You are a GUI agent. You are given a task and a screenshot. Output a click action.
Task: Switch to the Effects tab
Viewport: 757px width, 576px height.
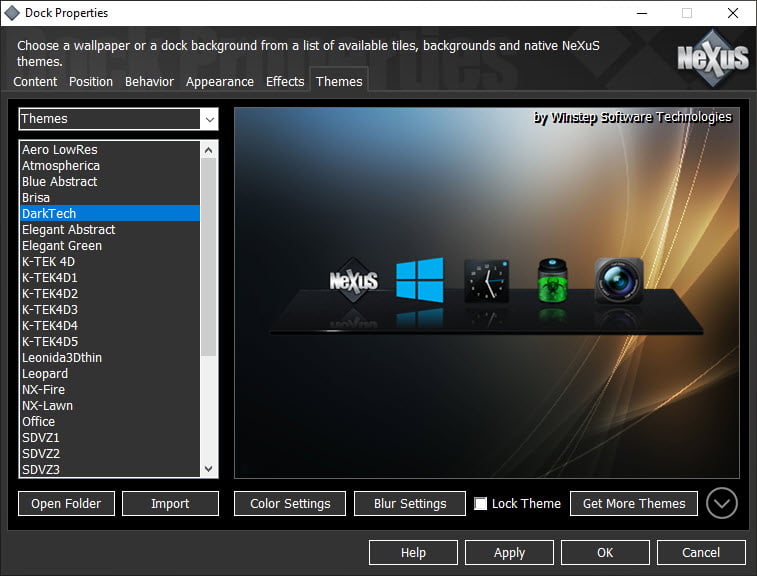coord(285,82)
